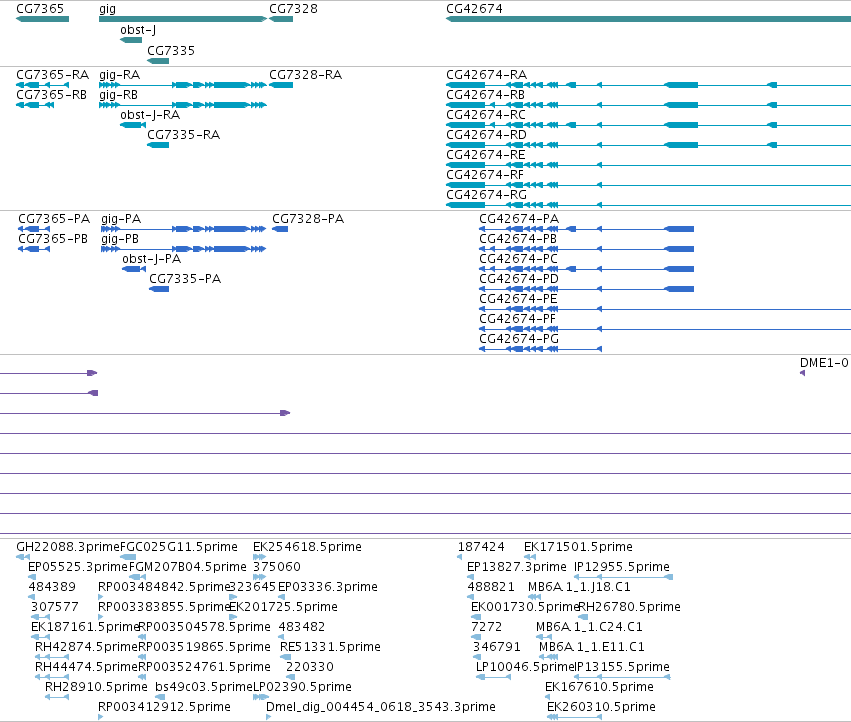Viewport: 851px width, 722px height.
Task: Select CG7328-RA transcript label
Action: click(x=306, y=74)
